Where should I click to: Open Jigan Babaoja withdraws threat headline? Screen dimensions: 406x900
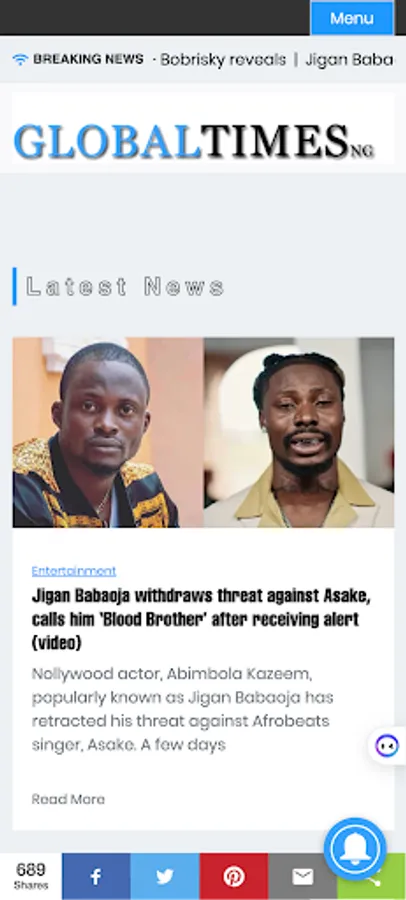[201, 620]
